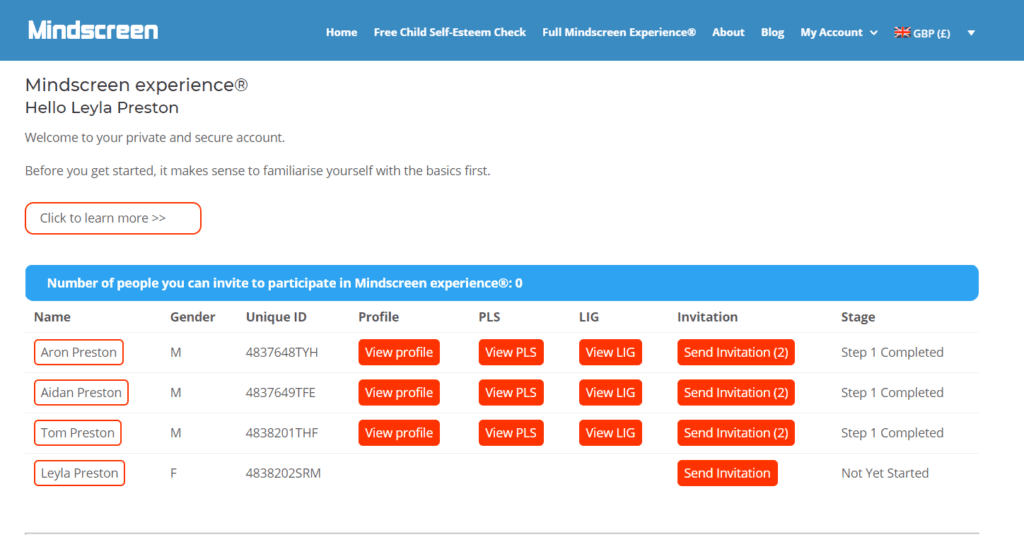This screenshot has width=1024, height=537.
Task: View profile for Aron Preston
Action: coord(398,352)
